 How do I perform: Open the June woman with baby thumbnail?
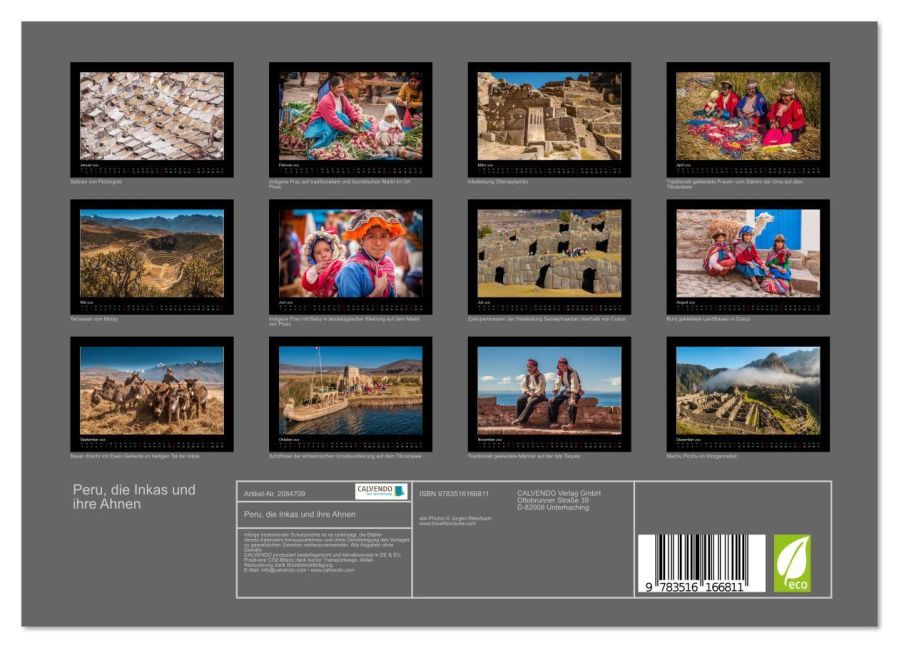point(350,257)
